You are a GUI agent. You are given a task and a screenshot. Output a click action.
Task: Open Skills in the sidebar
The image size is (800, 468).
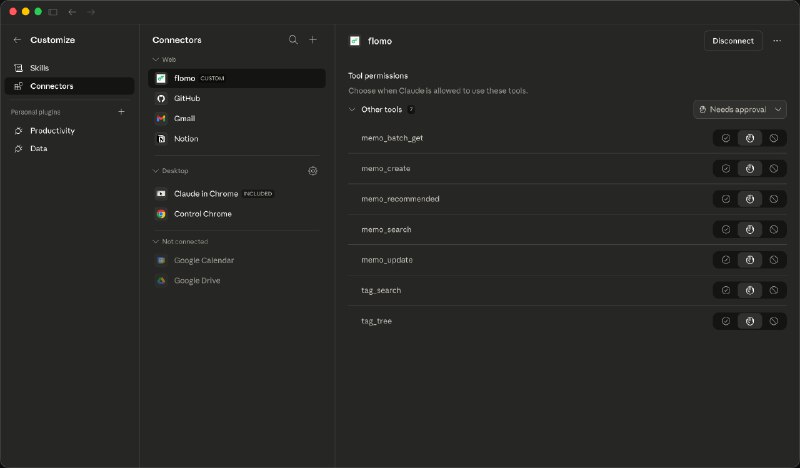click(x=39, y=68)
